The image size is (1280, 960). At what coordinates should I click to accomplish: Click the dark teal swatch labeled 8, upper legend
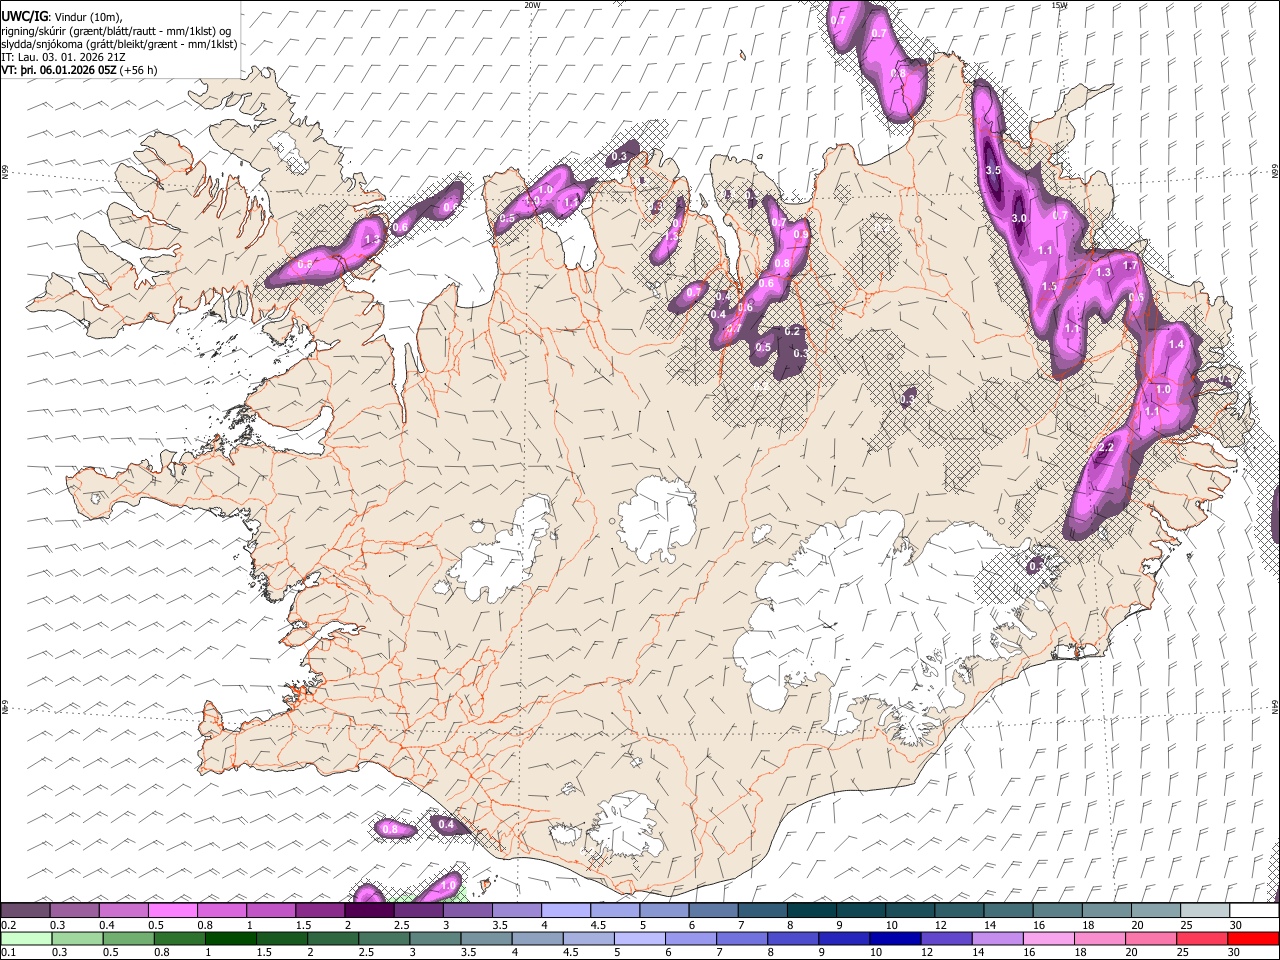812,910
